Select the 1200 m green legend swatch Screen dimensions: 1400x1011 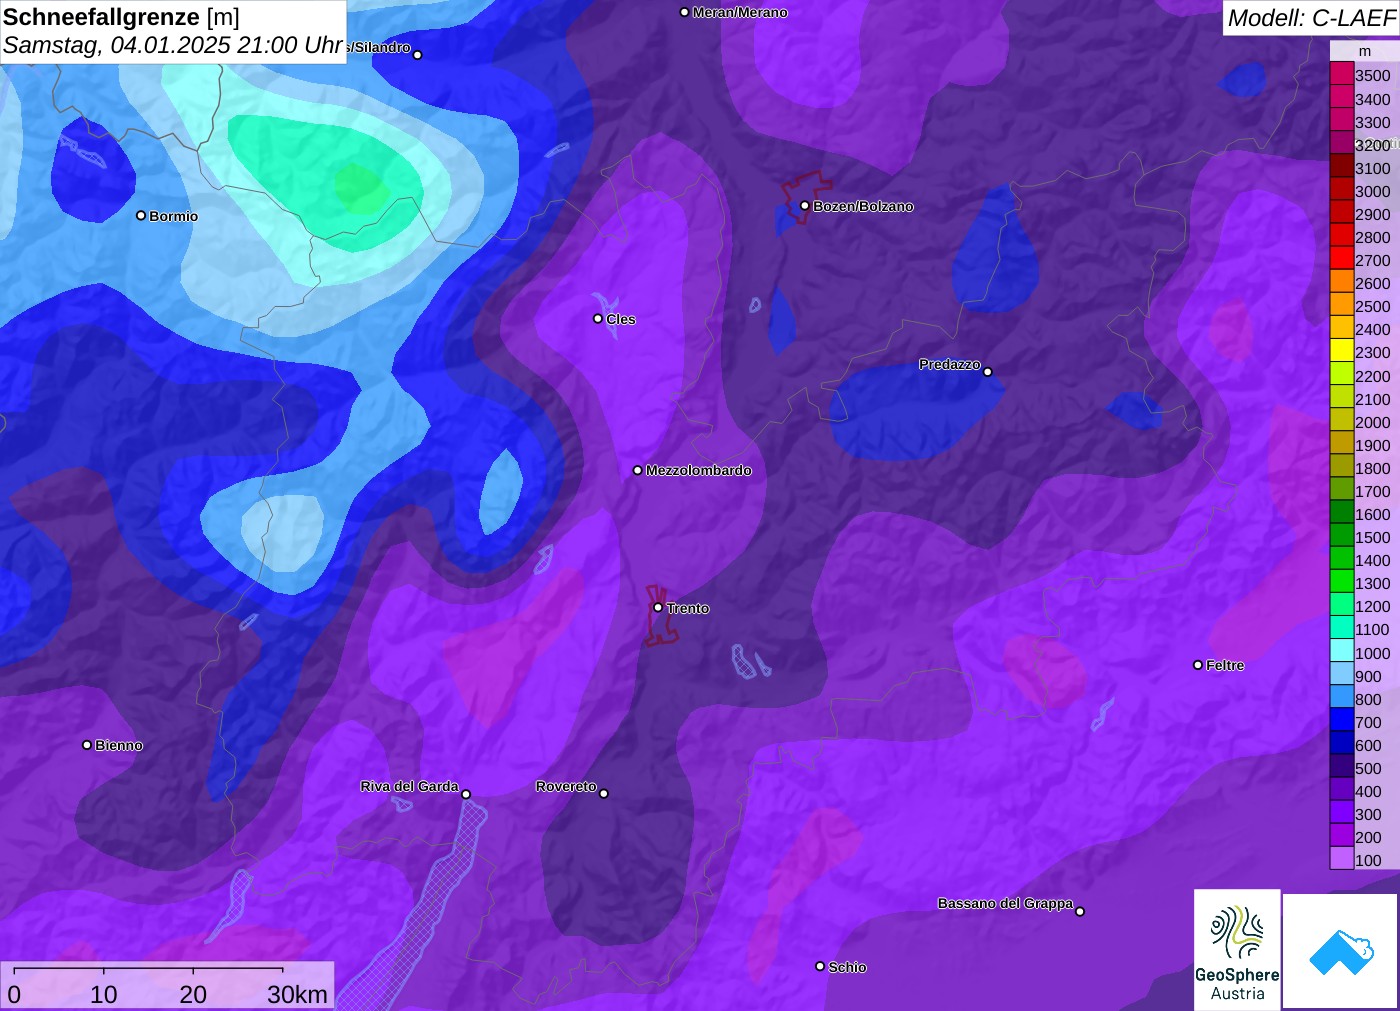(x=1342, y=604)
